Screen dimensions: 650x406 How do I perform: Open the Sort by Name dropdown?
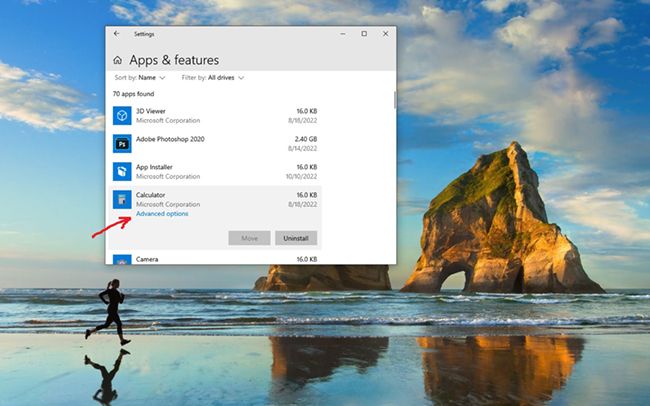point(140,78)
